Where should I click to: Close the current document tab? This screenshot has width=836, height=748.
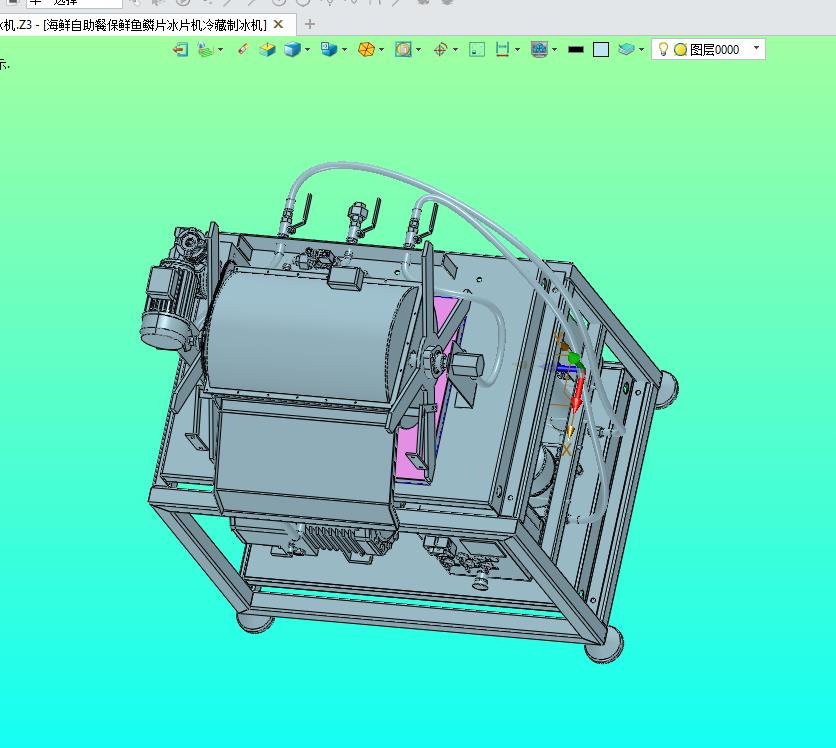(279, 24)
